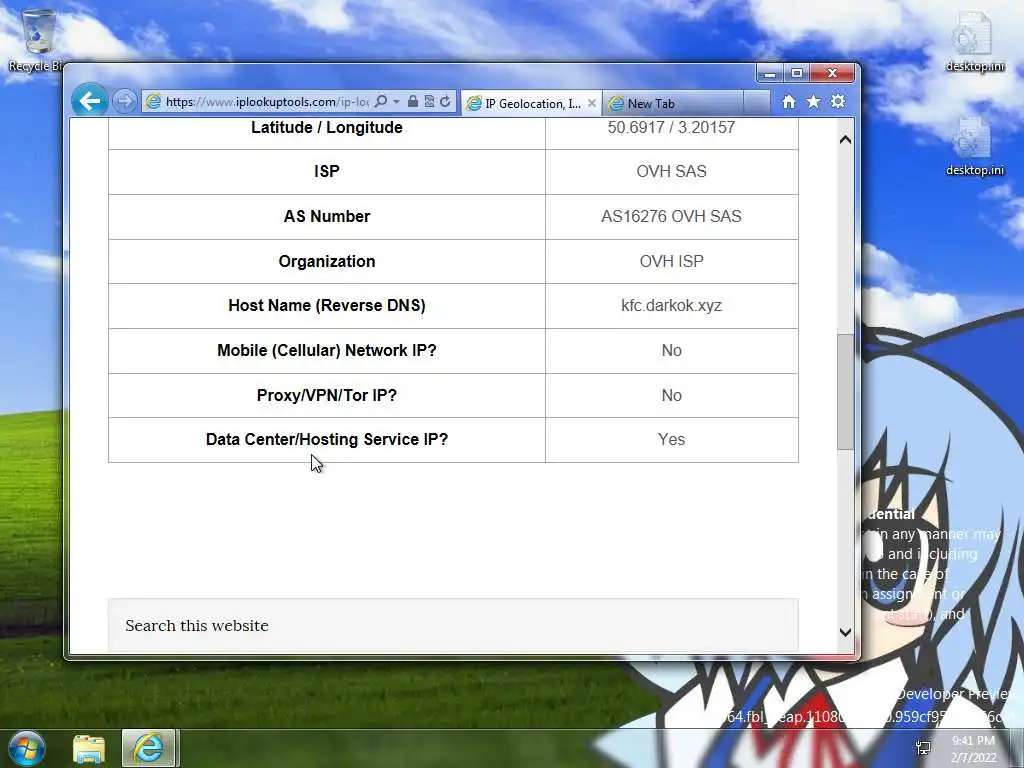
Task: Open the Home page icon
Action: pos(789,102)
